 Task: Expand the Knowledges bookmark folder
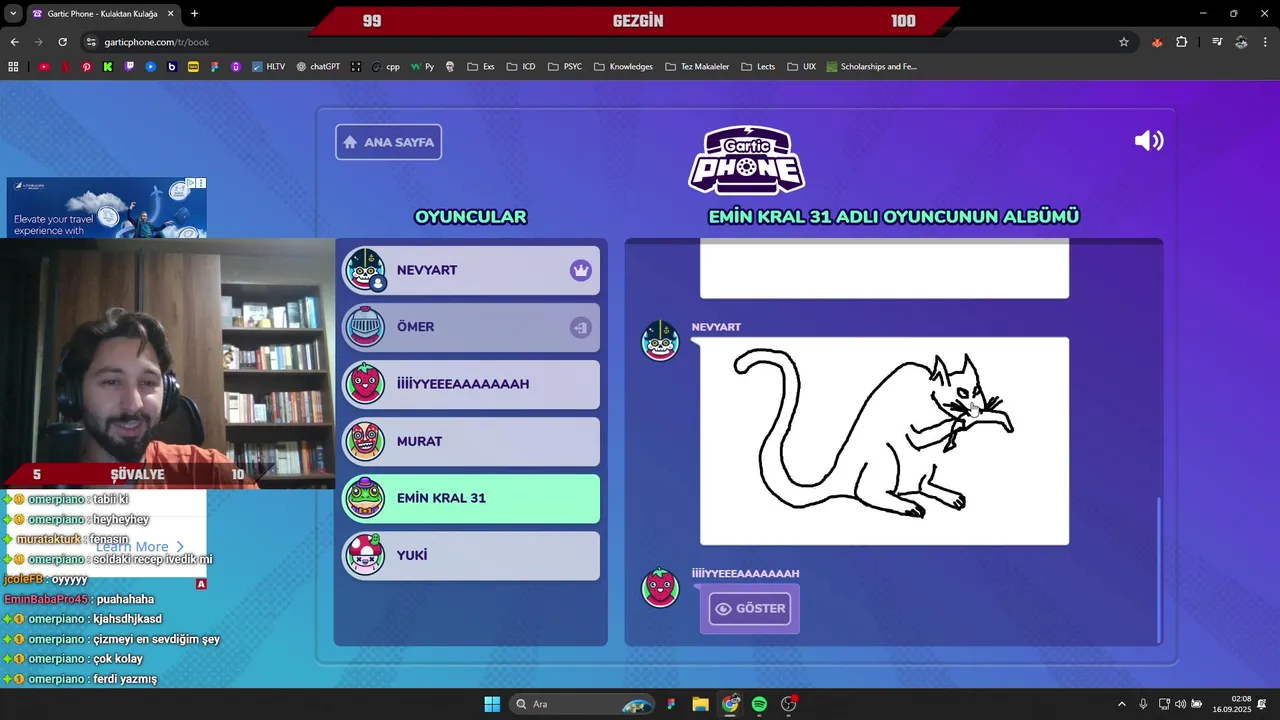click(x=623, y=67)
